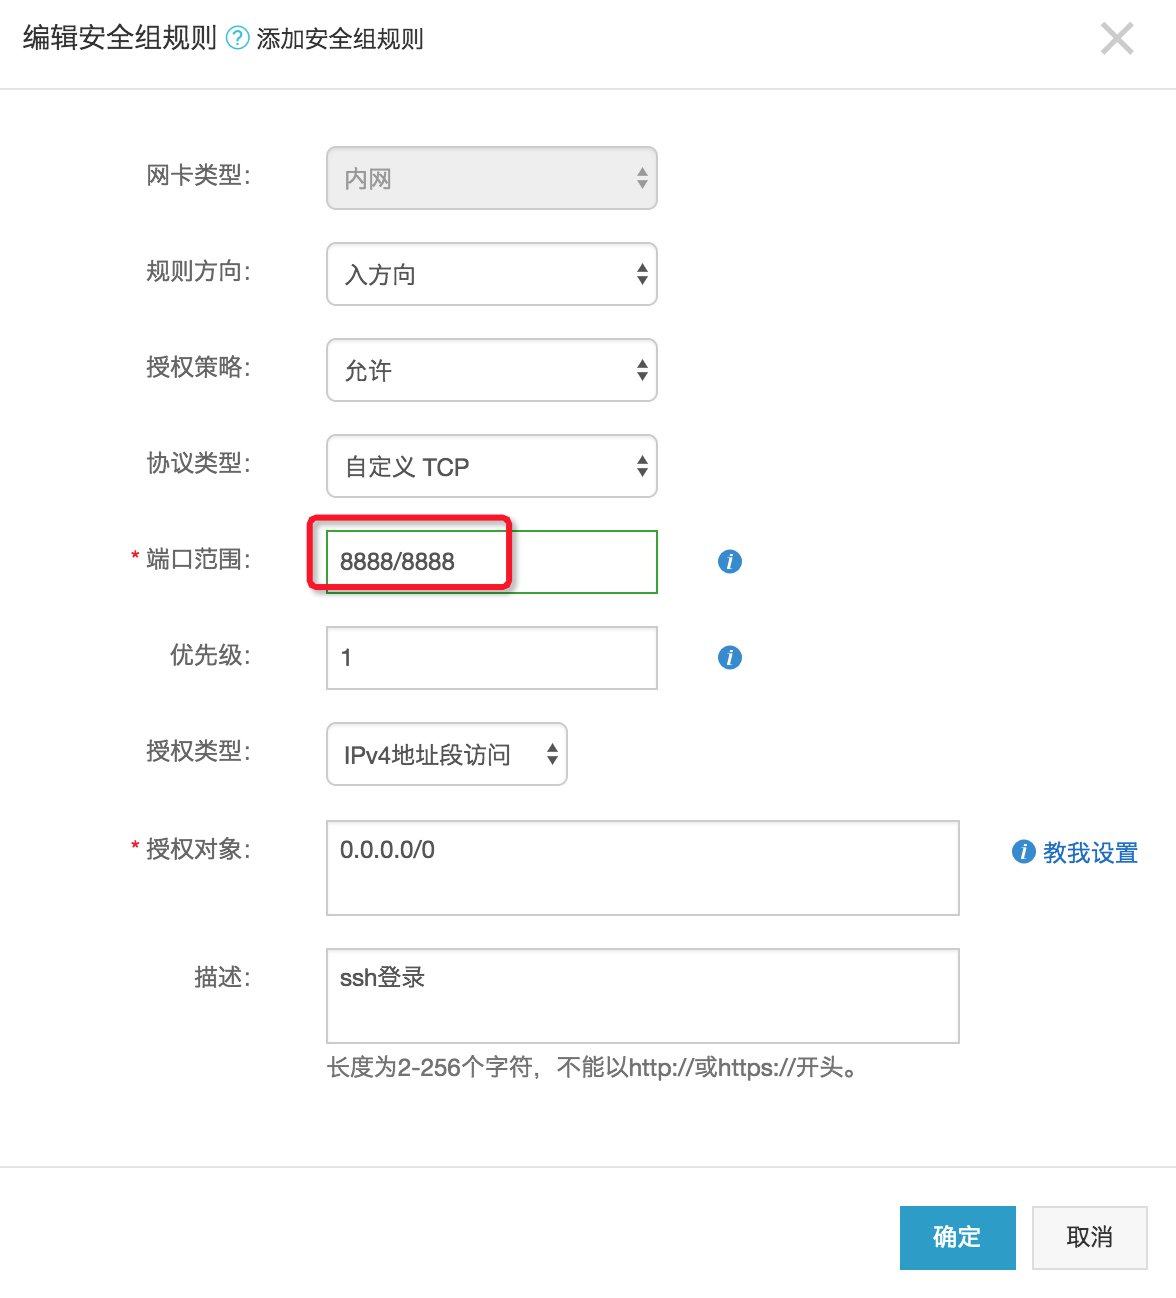Expand the 协议类型 dropdown showing 自定义 TCP
The height and width of the screenshot is (1298, 1176).
tap(491, 466)
